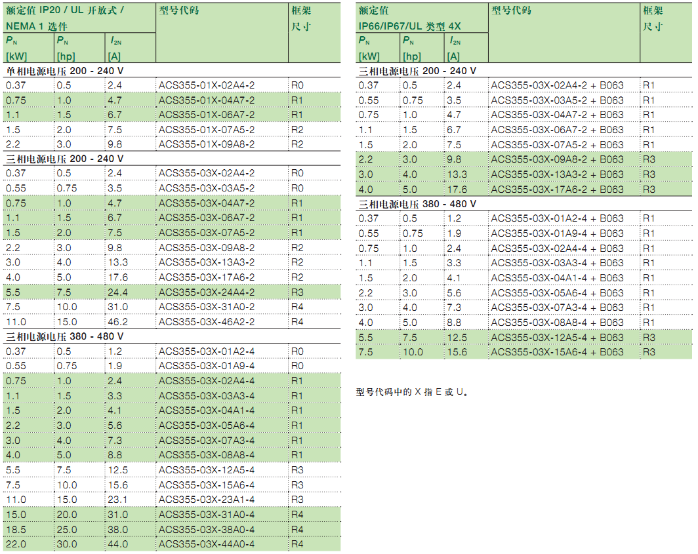The image size is (698, 554).
Task: Click the 46.2 current value
Action: point(118,322)
